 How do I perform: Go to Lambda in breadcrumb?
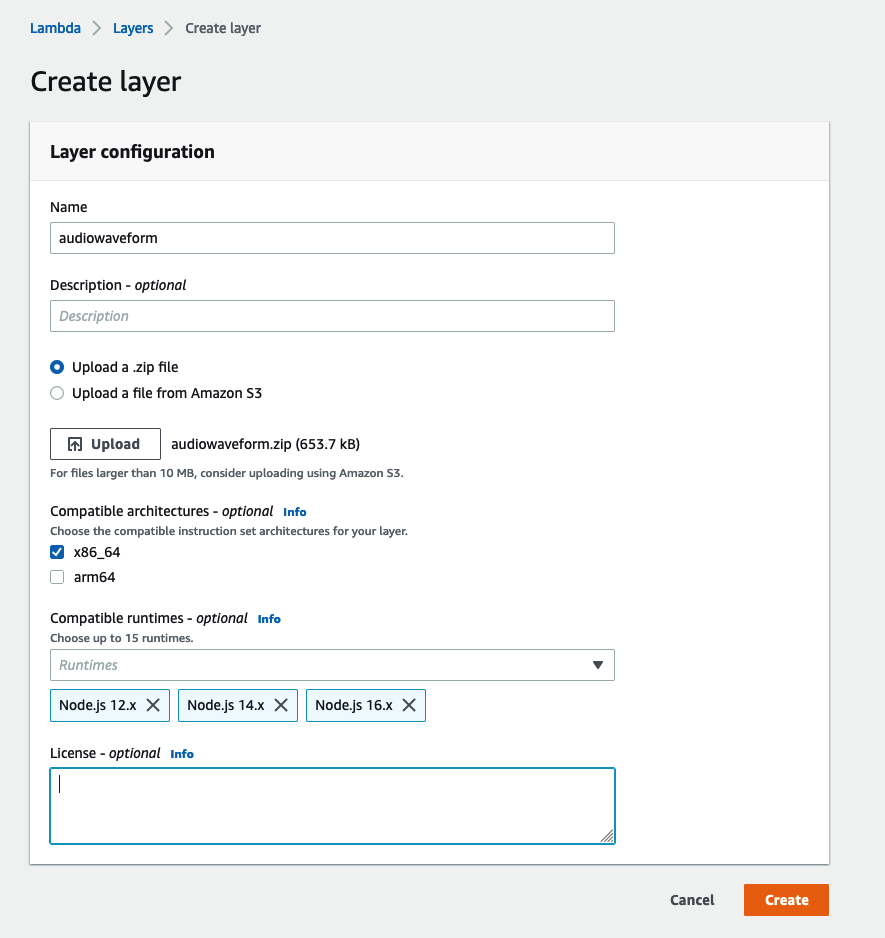tap(55, 28)
